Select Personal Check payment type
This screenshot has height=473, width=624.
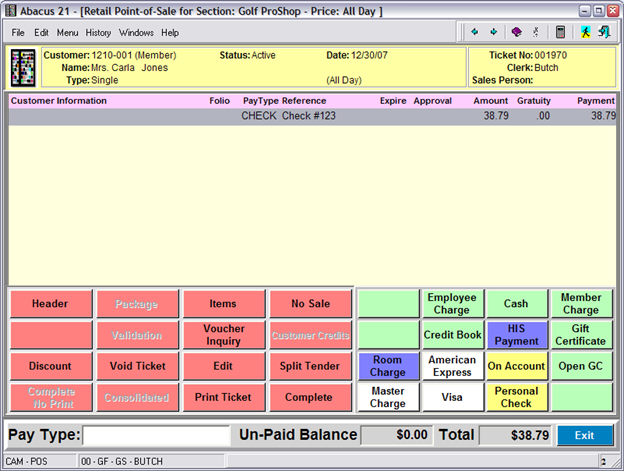(516, 397)
